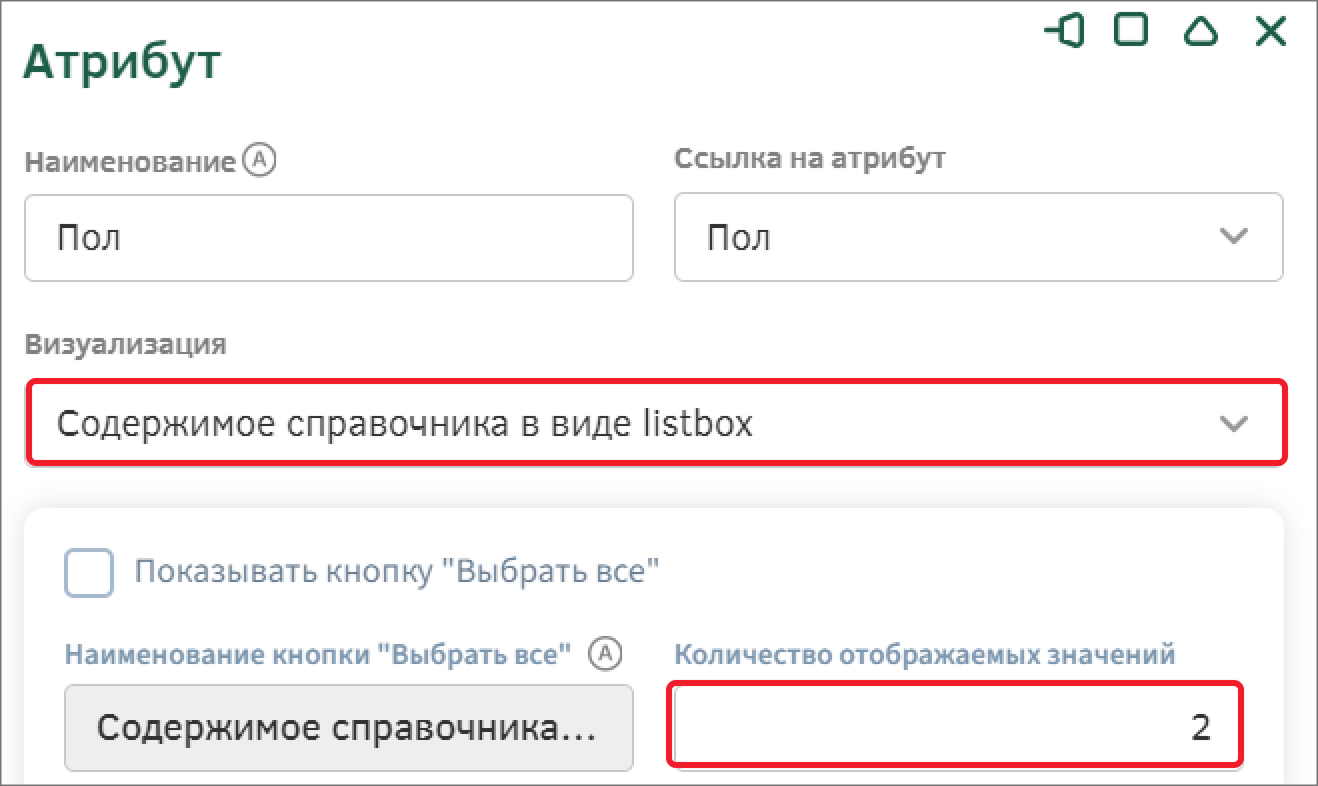Close the Атрибут panel with X
The image size is (1318, 786).
click(x=1270, y=32)
